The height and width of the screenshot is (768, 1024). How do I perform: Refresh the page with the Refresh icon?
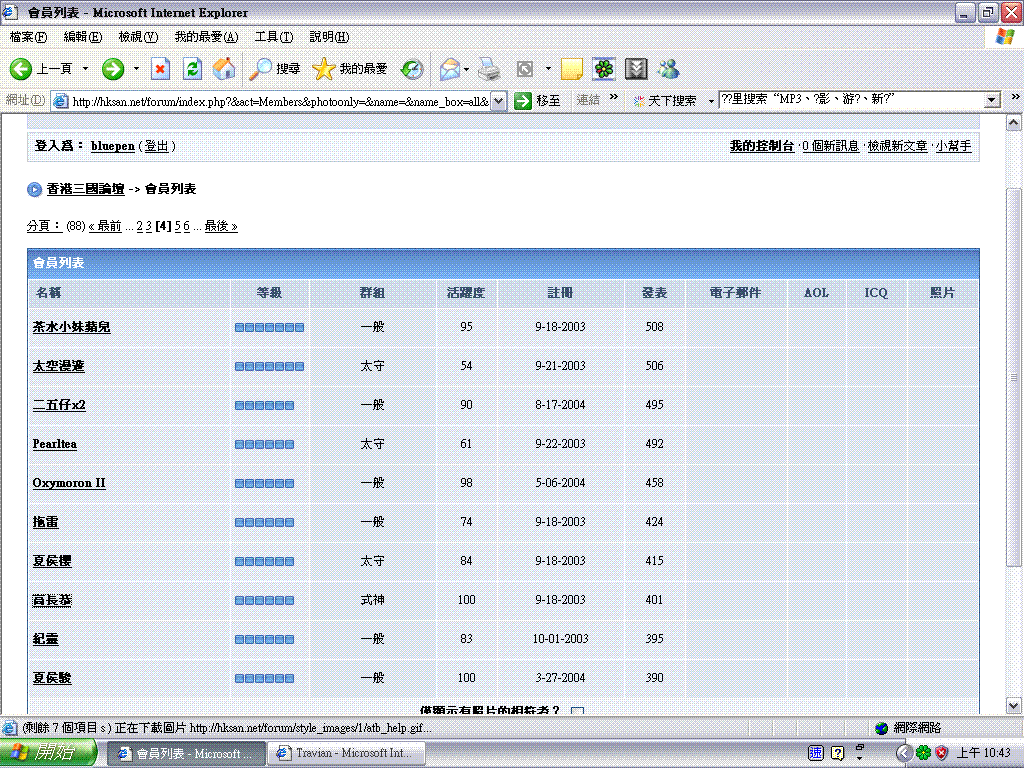coord(193,69)
